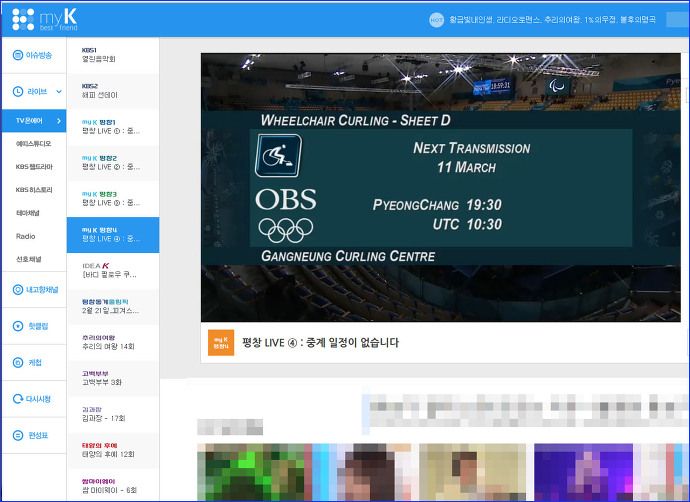690x502 pixels.
Task: Select IDEA K channel entry
Action: 113,271
